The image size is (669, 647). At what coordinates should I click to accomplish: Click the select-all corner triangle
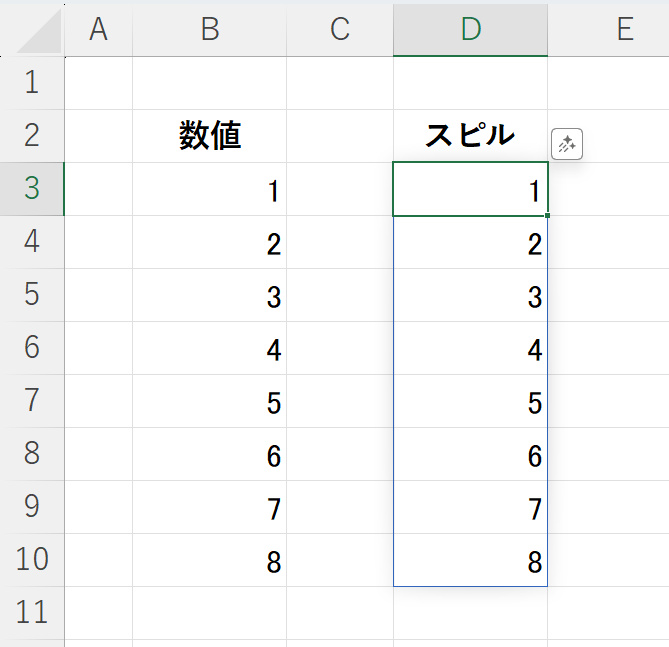40,32
